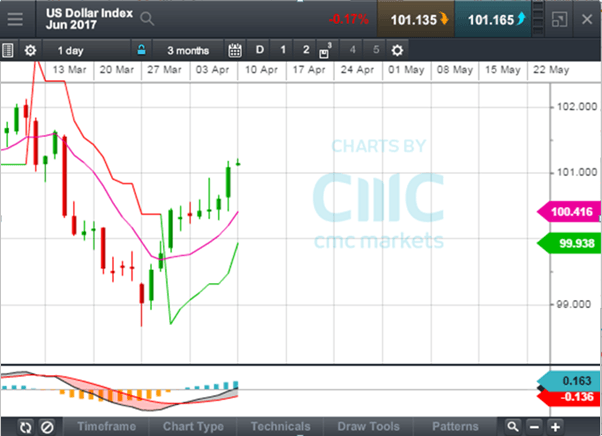Click the 99.000 price axis label
The height and width of the screenshot is (436, 602).
pyautogui.click(x=573, y=304)
